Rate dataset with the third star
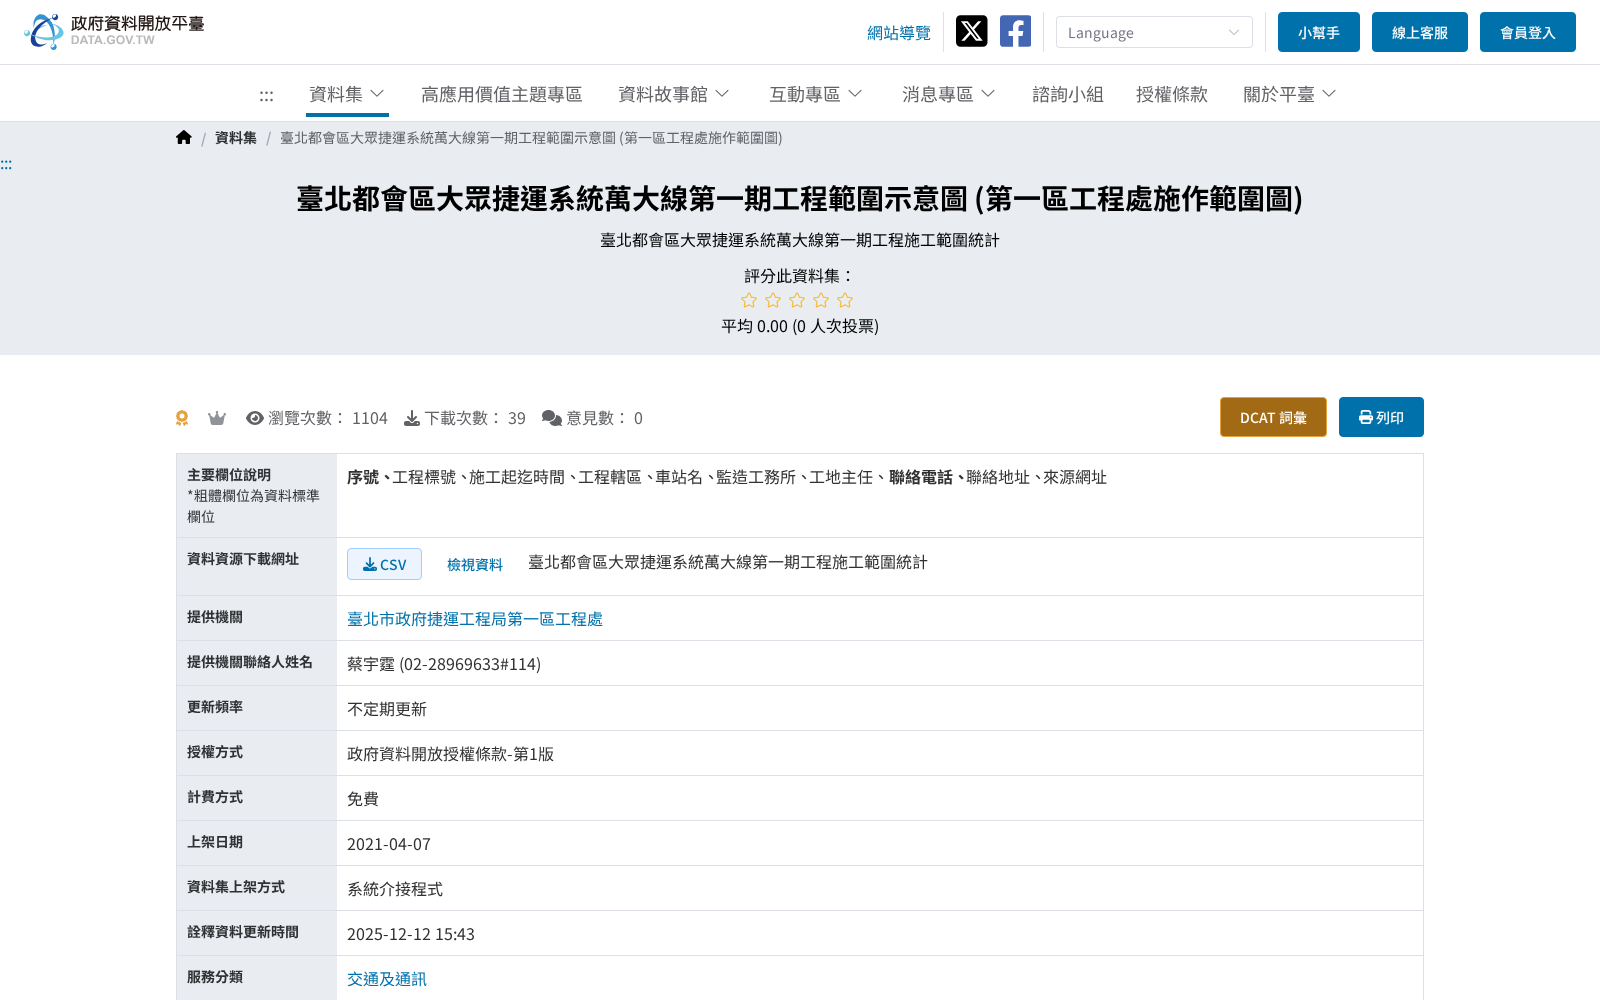This screenshot has height=1000, width=1600. tap(797, 300)
